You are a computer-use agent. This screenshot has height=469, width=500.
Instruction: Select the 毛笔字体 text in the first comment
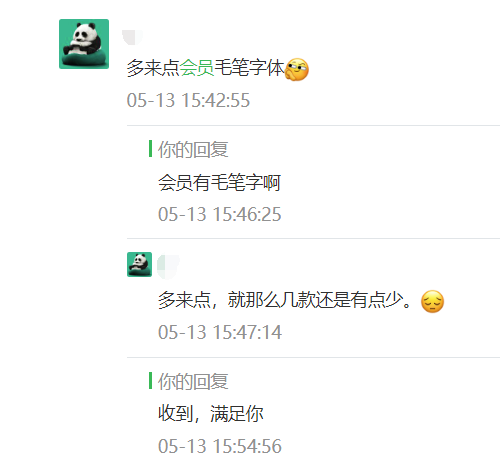(249, 68)
